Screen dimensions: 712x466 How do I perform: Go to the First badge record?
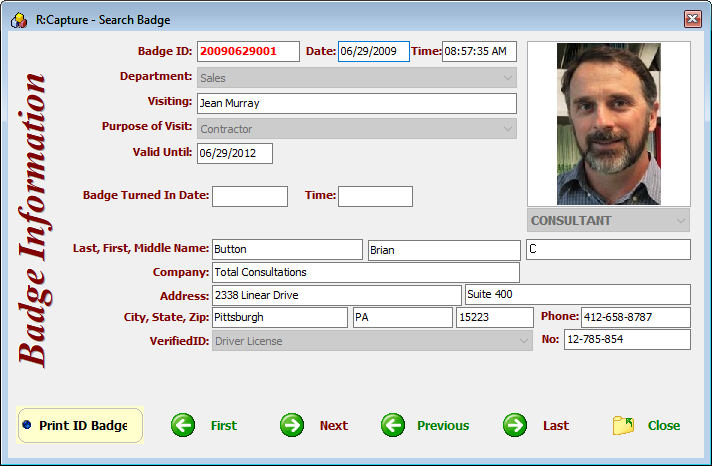[x=223, y=426]
